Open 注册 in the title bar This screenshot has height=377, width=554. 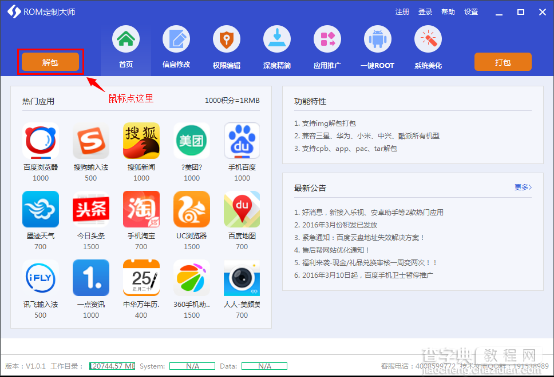coord(402,12)
